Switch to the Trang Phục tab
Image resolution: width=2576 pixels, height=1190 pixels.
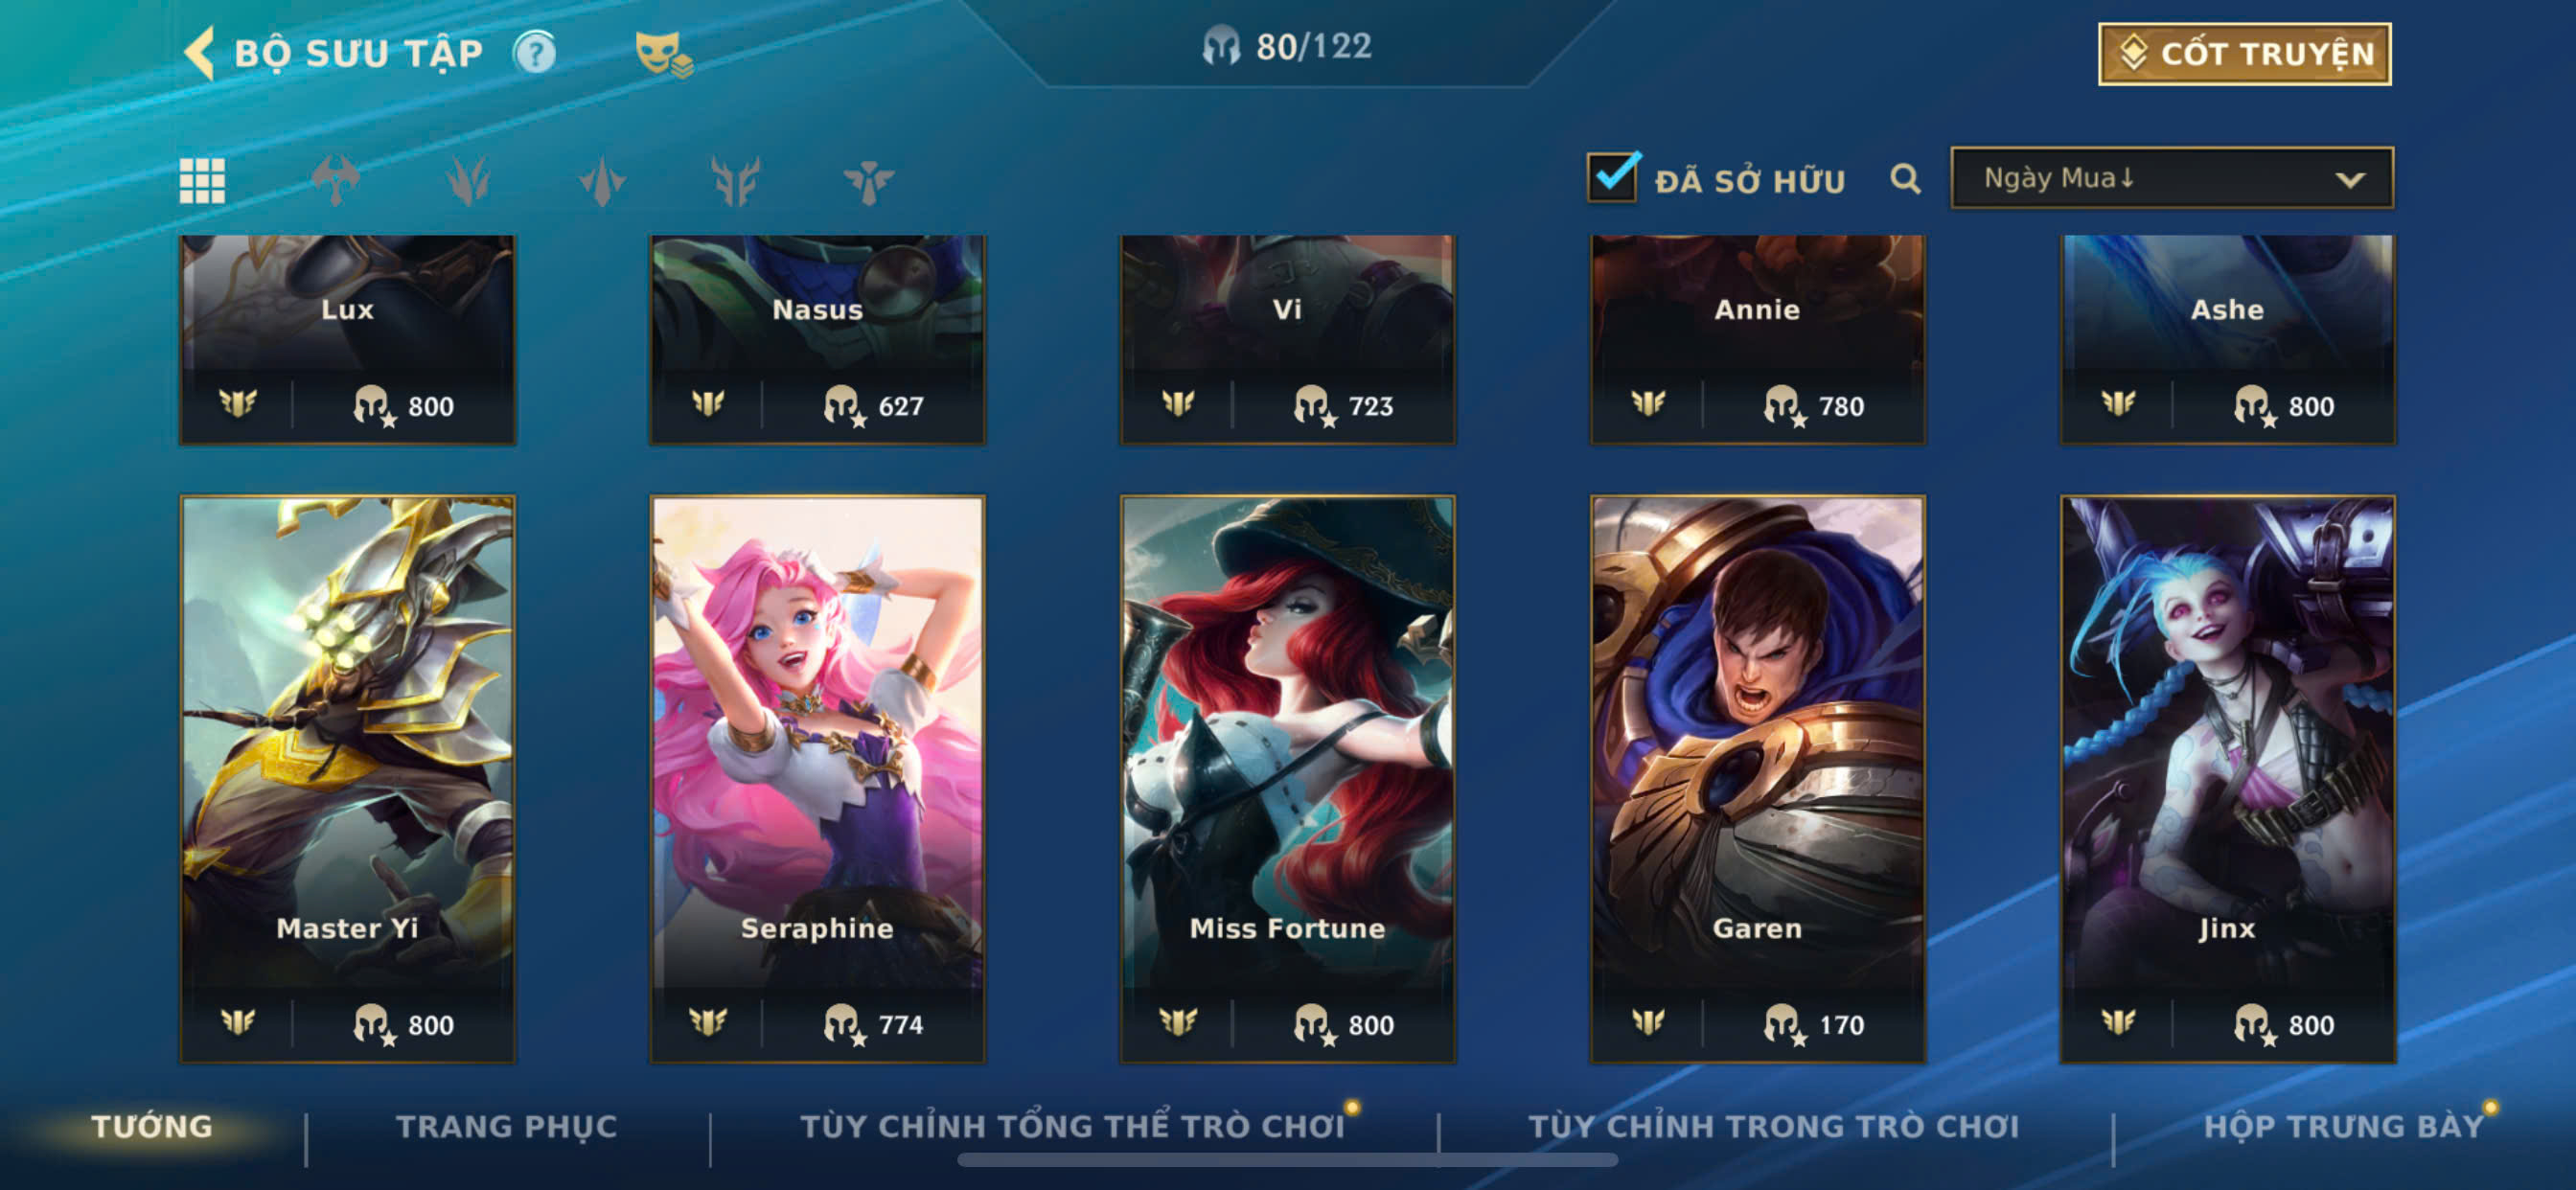click(x=507, y=1126)
